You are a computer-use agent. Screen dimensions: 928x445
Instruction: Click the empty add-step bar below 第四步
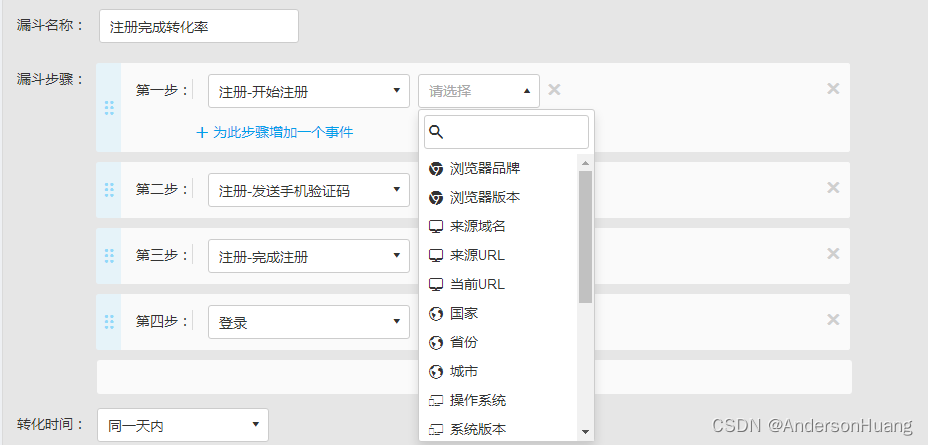pos(474,377)
